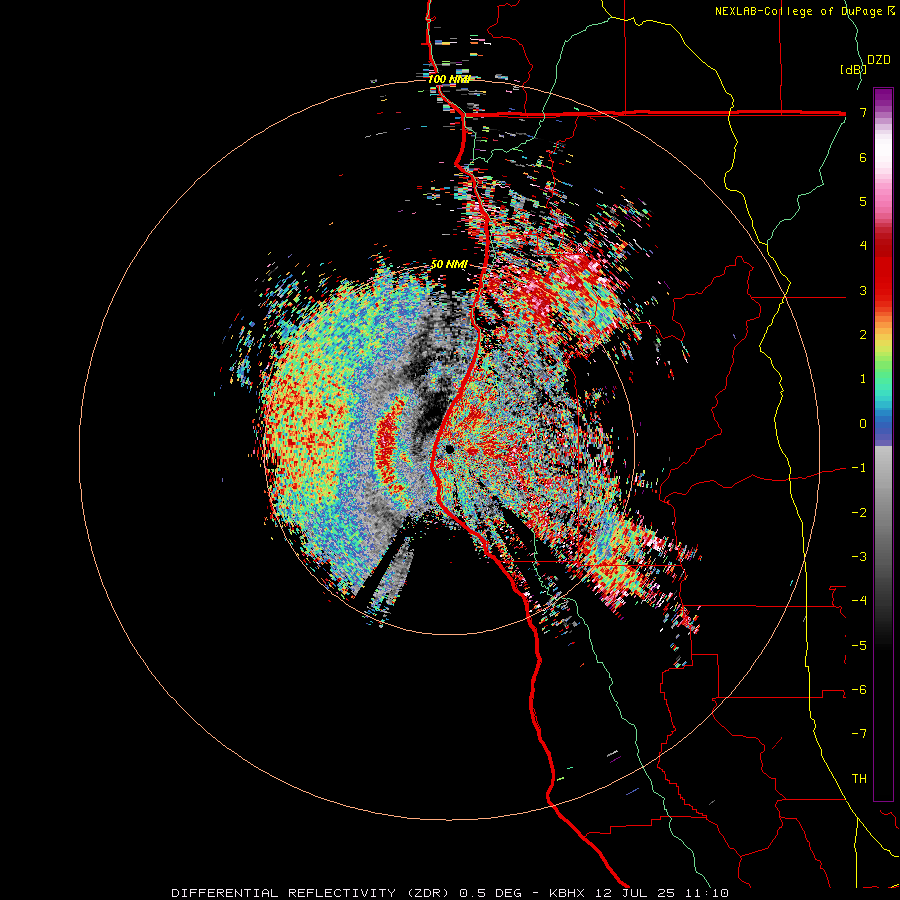900x900 pixels.
Task: Click the -7 dB value on color scale
Action: [x=859, y=734]
